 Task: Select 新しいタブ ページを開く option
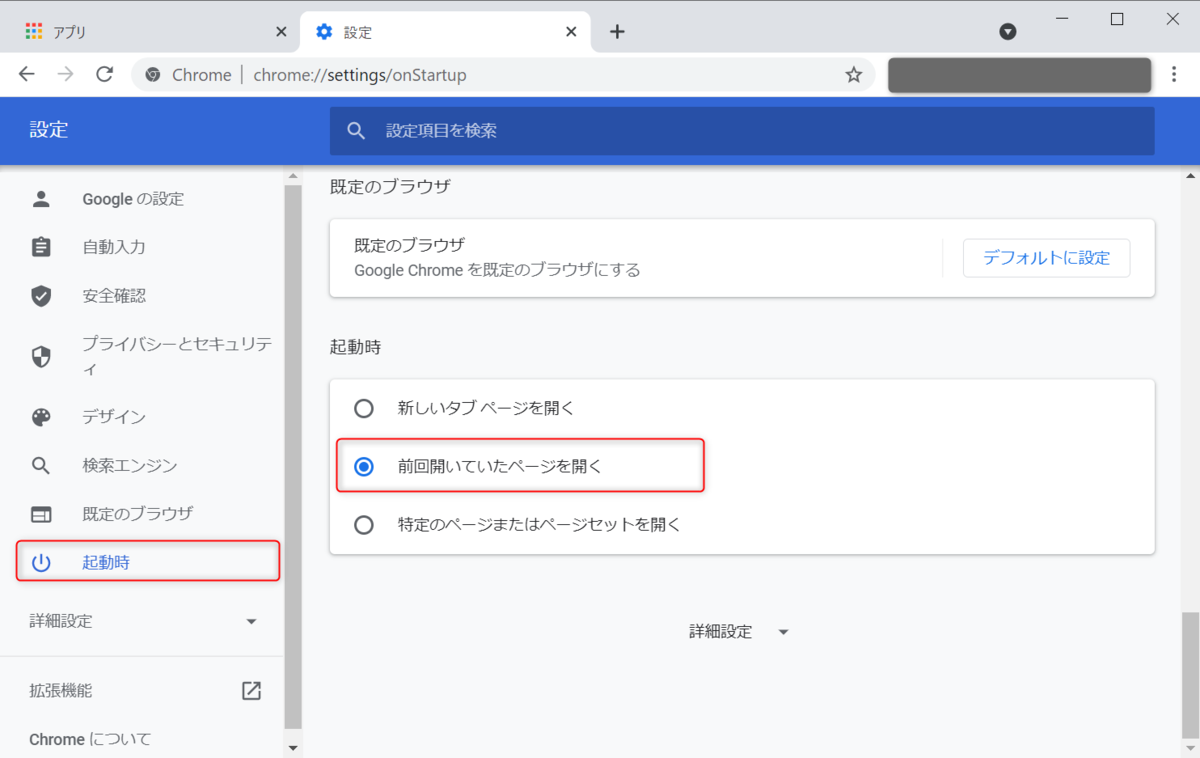363,408
